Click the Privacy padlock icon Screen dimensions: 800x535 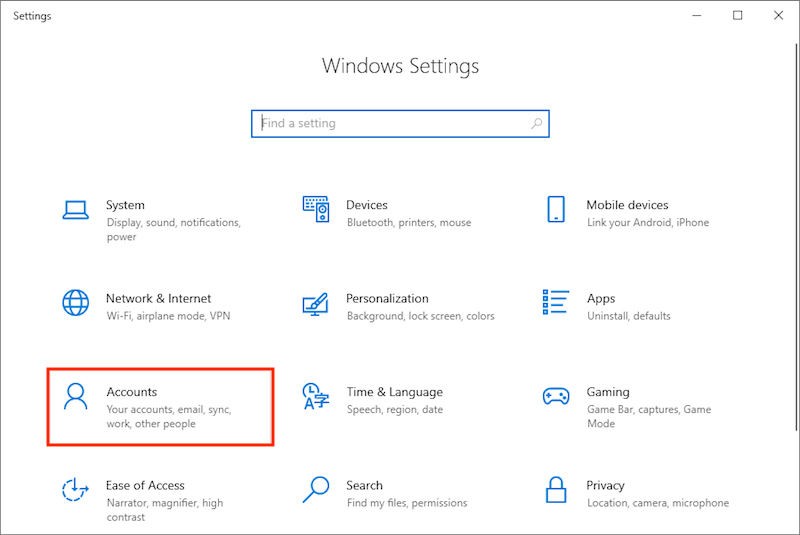[x=556, y=490]
